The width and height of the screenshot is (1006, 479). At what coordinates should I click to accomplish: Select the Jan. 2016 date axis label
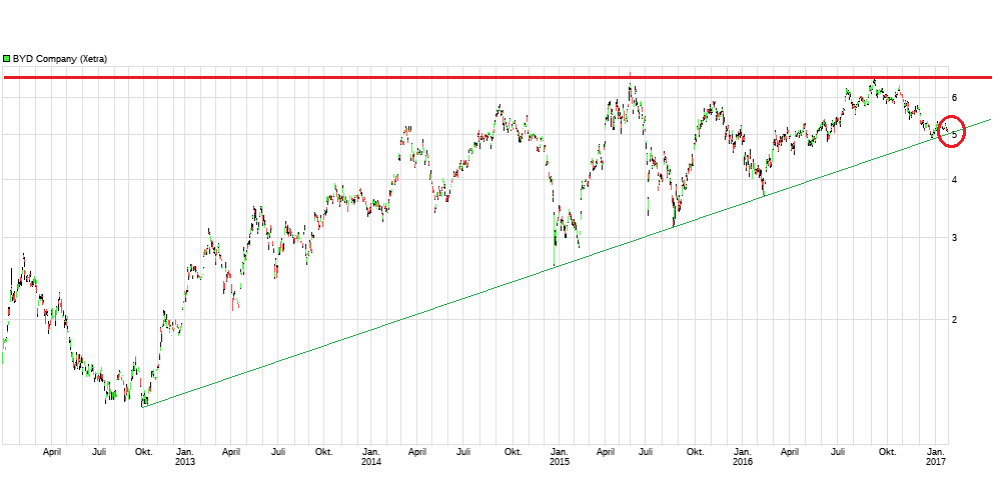click(x=743, y=457)
